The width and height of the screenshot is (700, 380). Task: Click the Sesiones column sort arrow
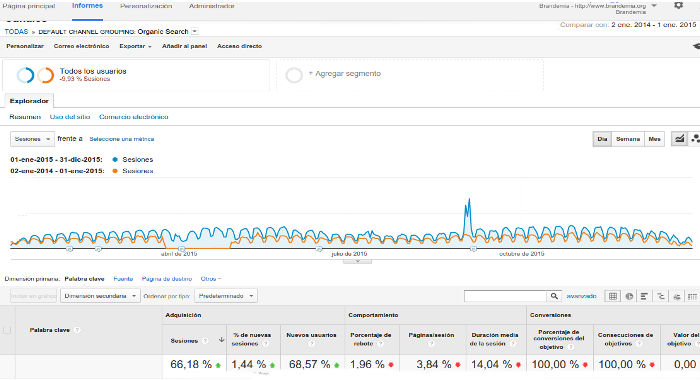(x=221, y=340)
